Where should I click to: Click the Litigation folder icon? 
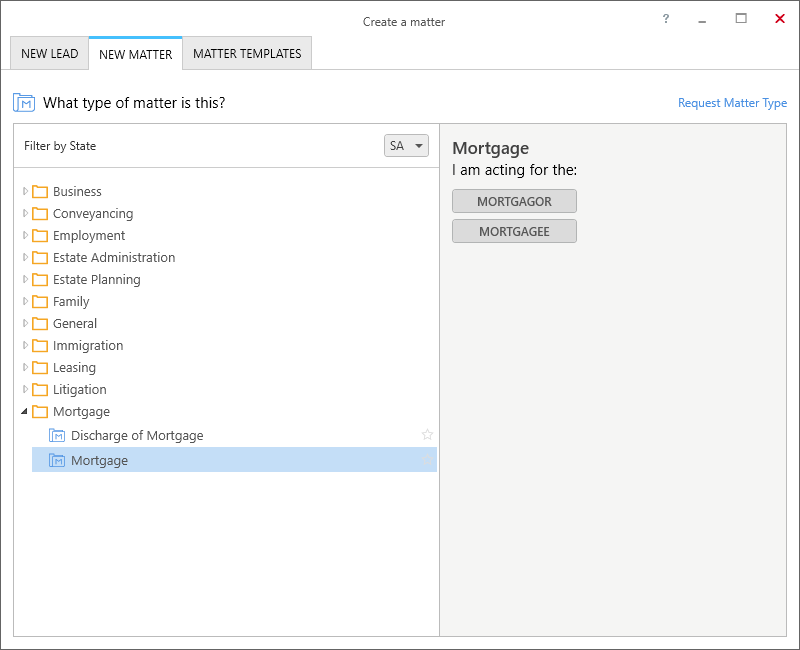(40, 390)
